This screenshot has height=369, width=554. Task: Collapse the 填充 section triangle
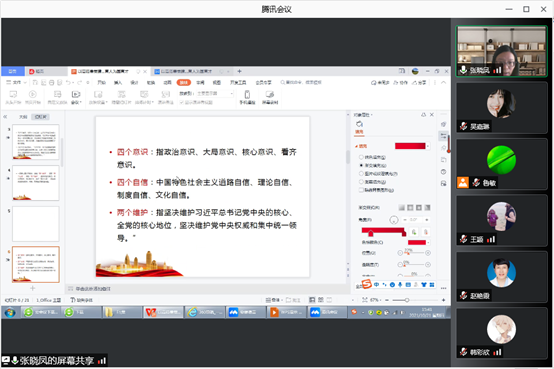click(x=356, y=146)
